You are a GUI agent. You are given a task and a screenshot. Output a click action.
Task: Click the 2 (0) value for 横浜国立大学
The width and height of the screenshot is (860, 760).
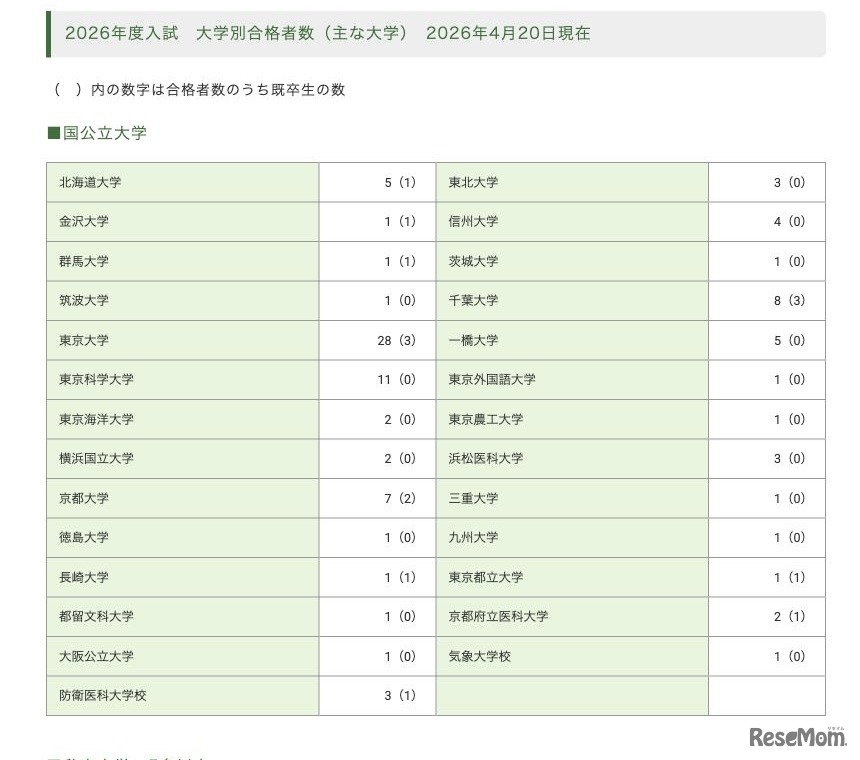(400, 459)
